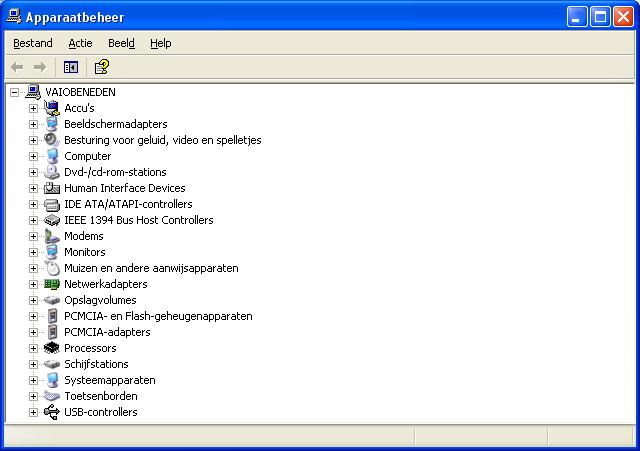
Task: Click the IEEE 1394 Bus Host Controllers icon
Action: [x=52, y=220]
